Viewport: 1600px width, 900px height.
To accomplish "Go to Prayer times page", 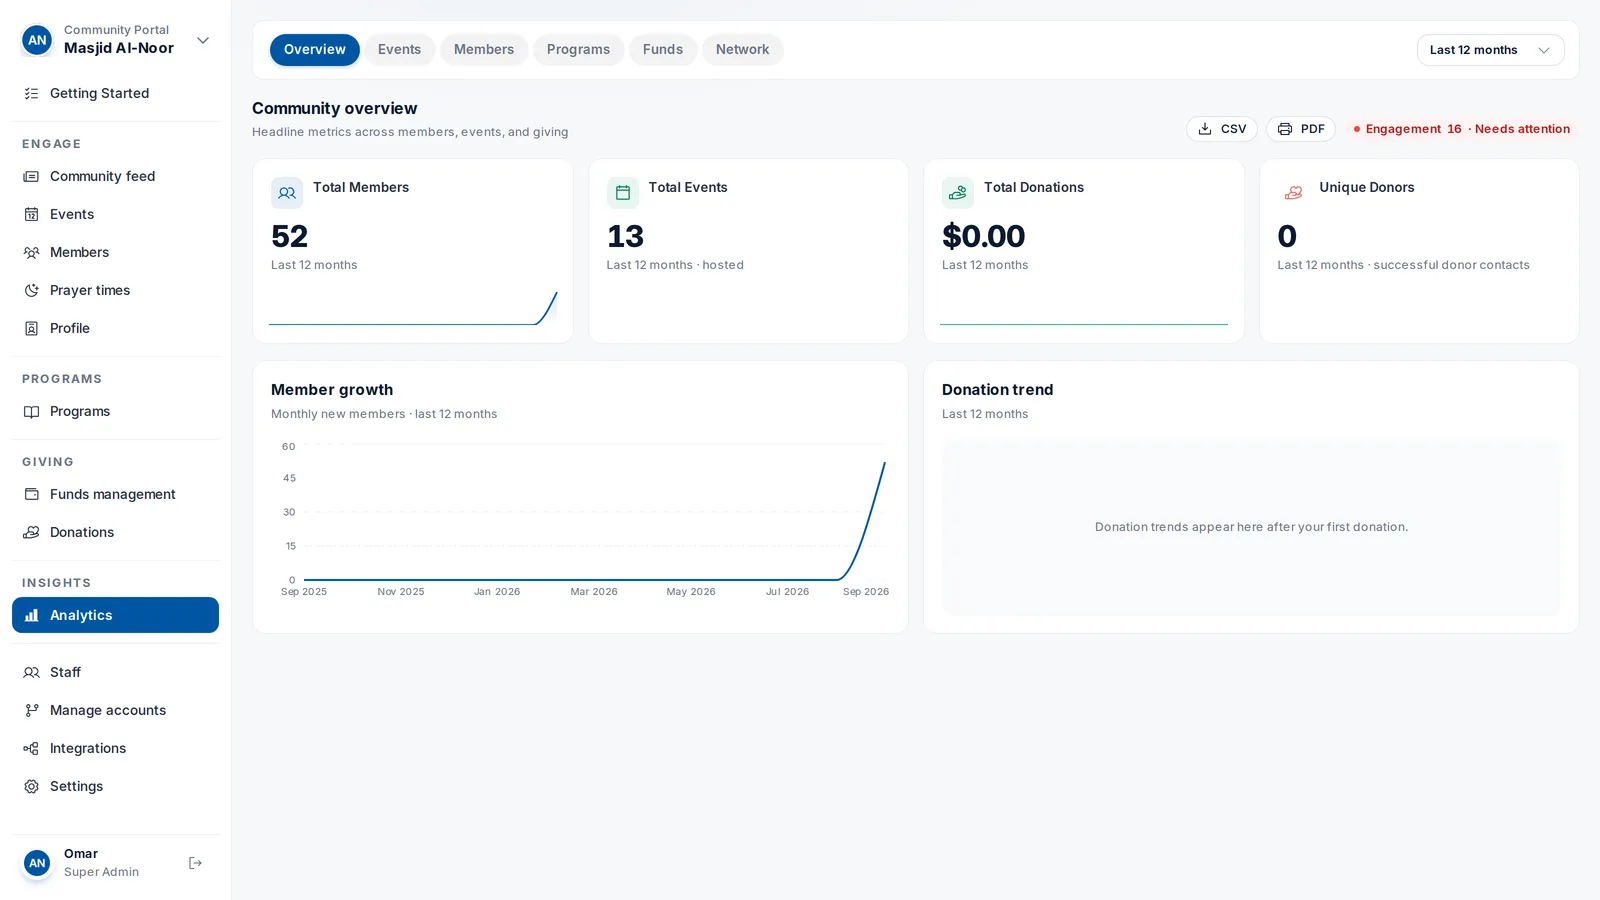I will click(115, 290).
